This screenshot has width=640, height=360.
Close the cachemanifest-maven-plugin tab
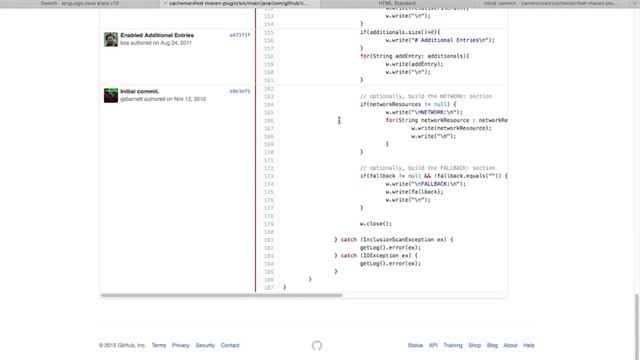click(165, 3)
